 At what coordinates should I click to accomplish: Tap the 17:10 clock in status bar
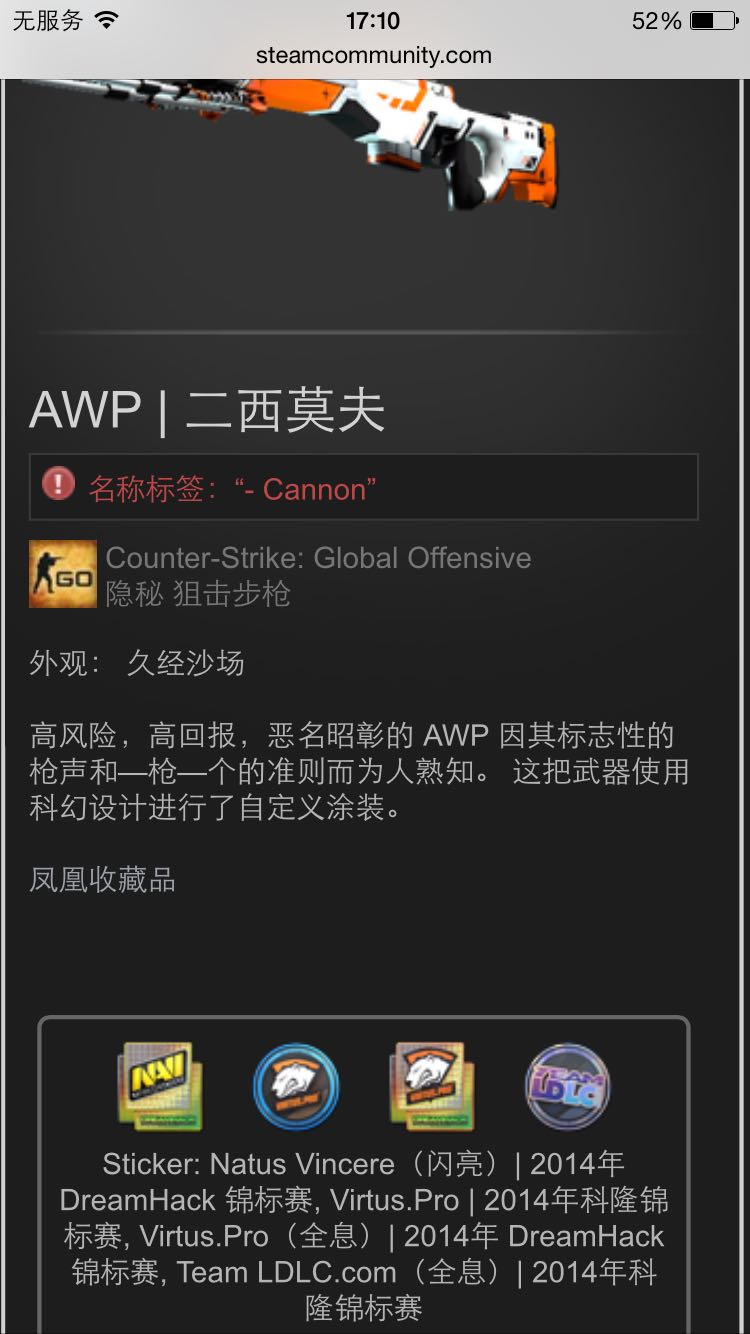[373, 21]
